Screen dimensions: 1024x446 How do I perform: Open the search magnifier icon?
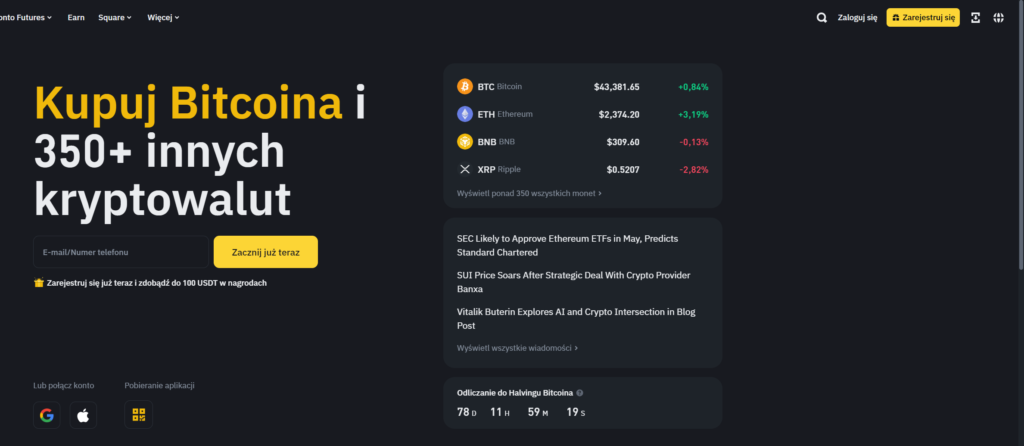coord(822,17)
